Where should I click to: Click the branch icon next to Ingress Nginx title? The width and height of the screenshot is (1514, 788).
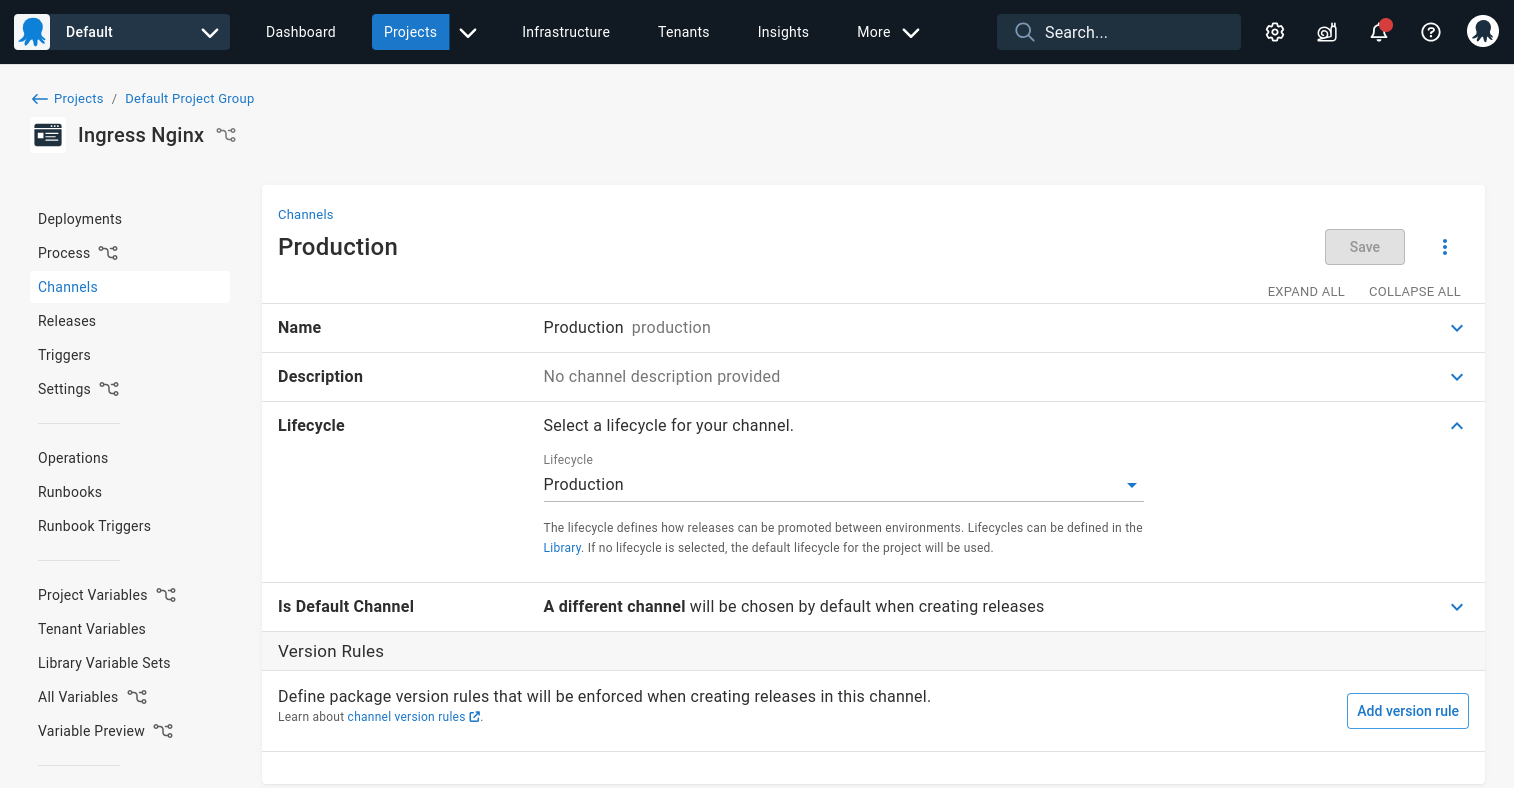coord(227,135)
